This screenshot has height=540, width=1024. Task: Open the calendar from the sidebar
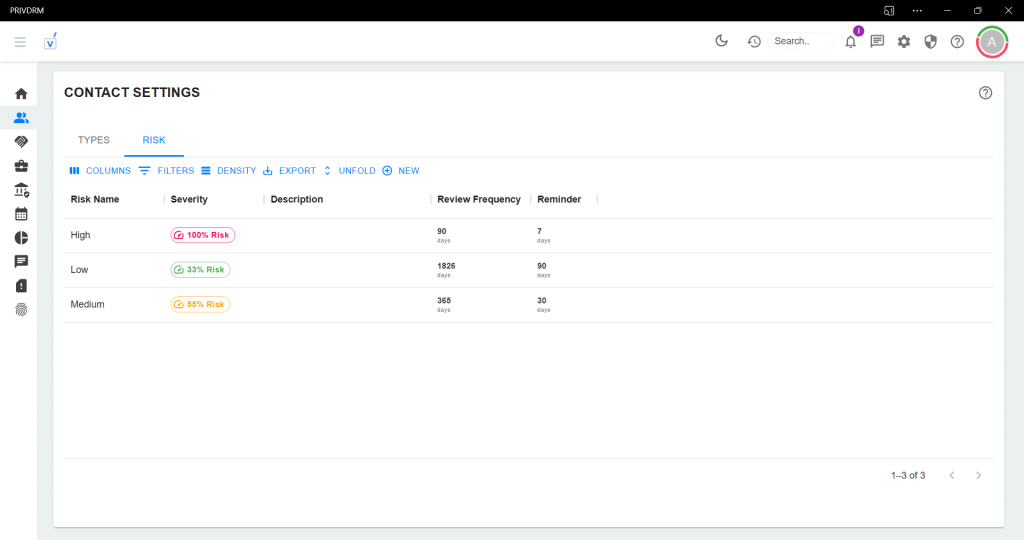click(21, 214)
